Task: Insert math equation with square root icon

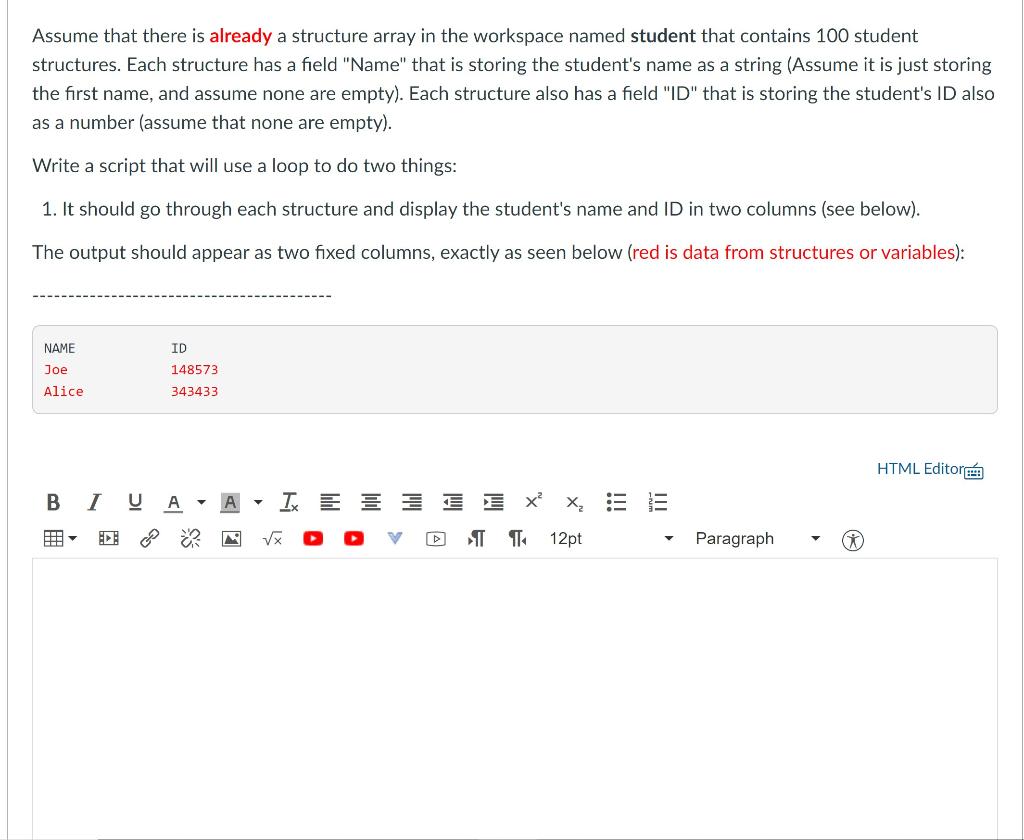Action: (x=272, y=539)
